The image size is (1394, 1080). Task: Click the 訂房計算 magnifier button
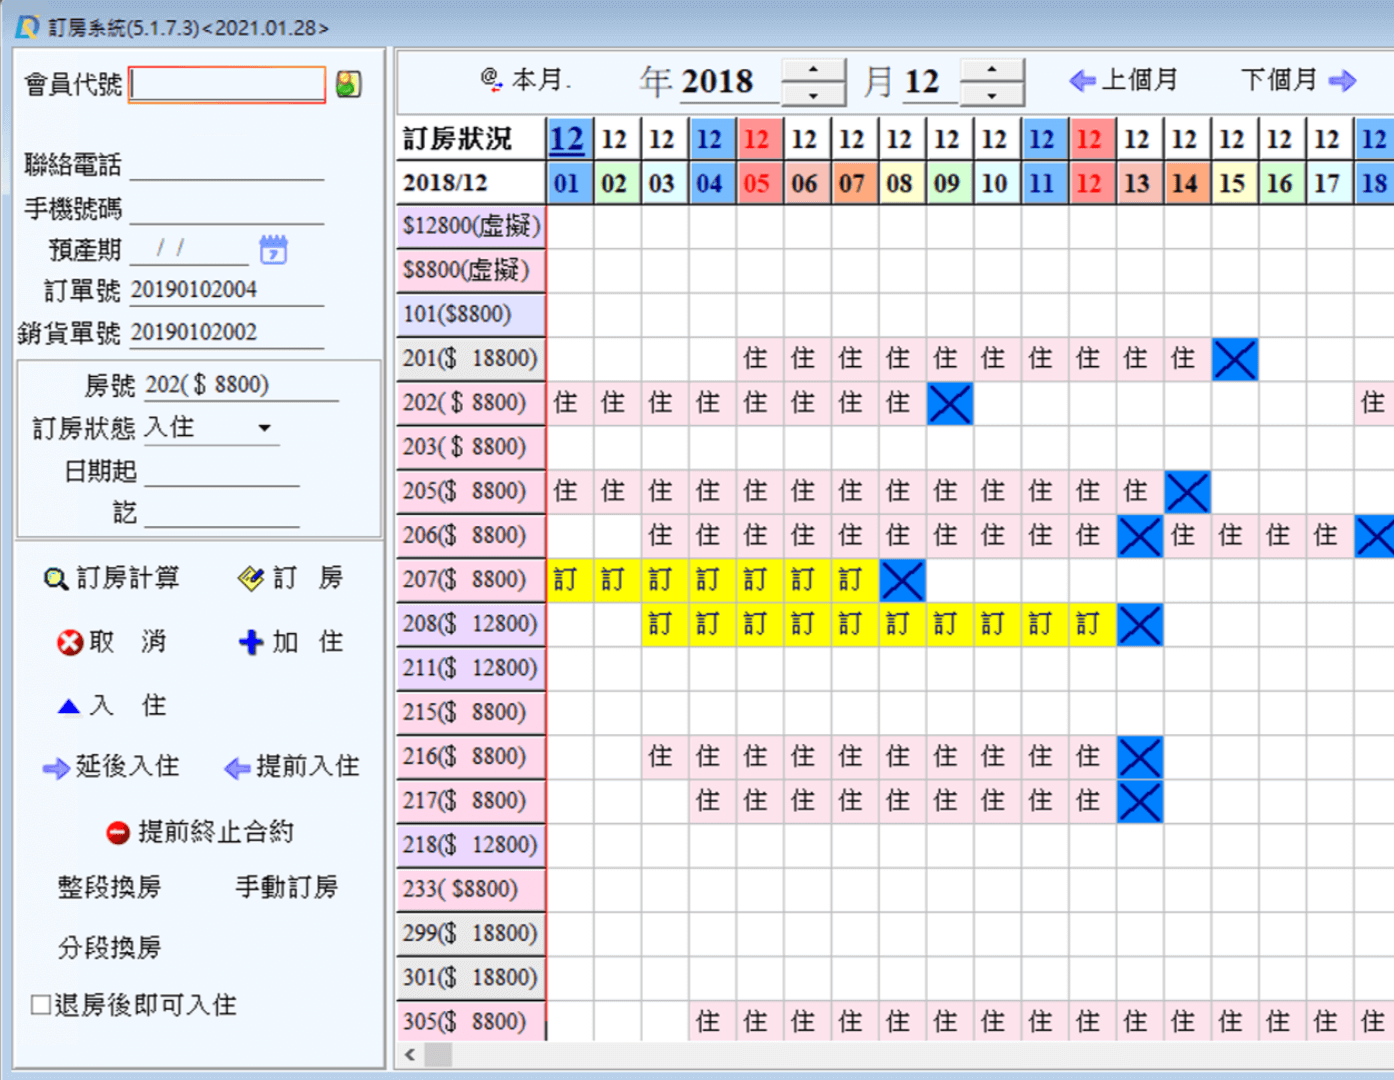click(112, 578)
